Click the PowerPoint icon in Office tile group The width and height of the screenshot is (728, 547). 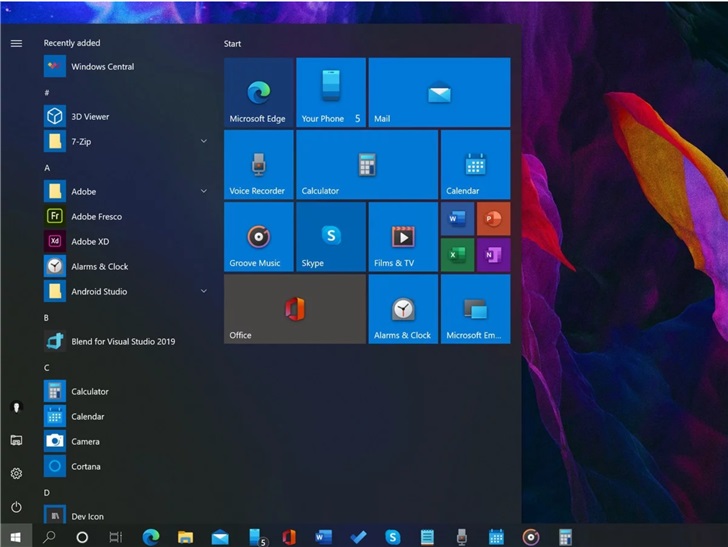coord(493,218)
